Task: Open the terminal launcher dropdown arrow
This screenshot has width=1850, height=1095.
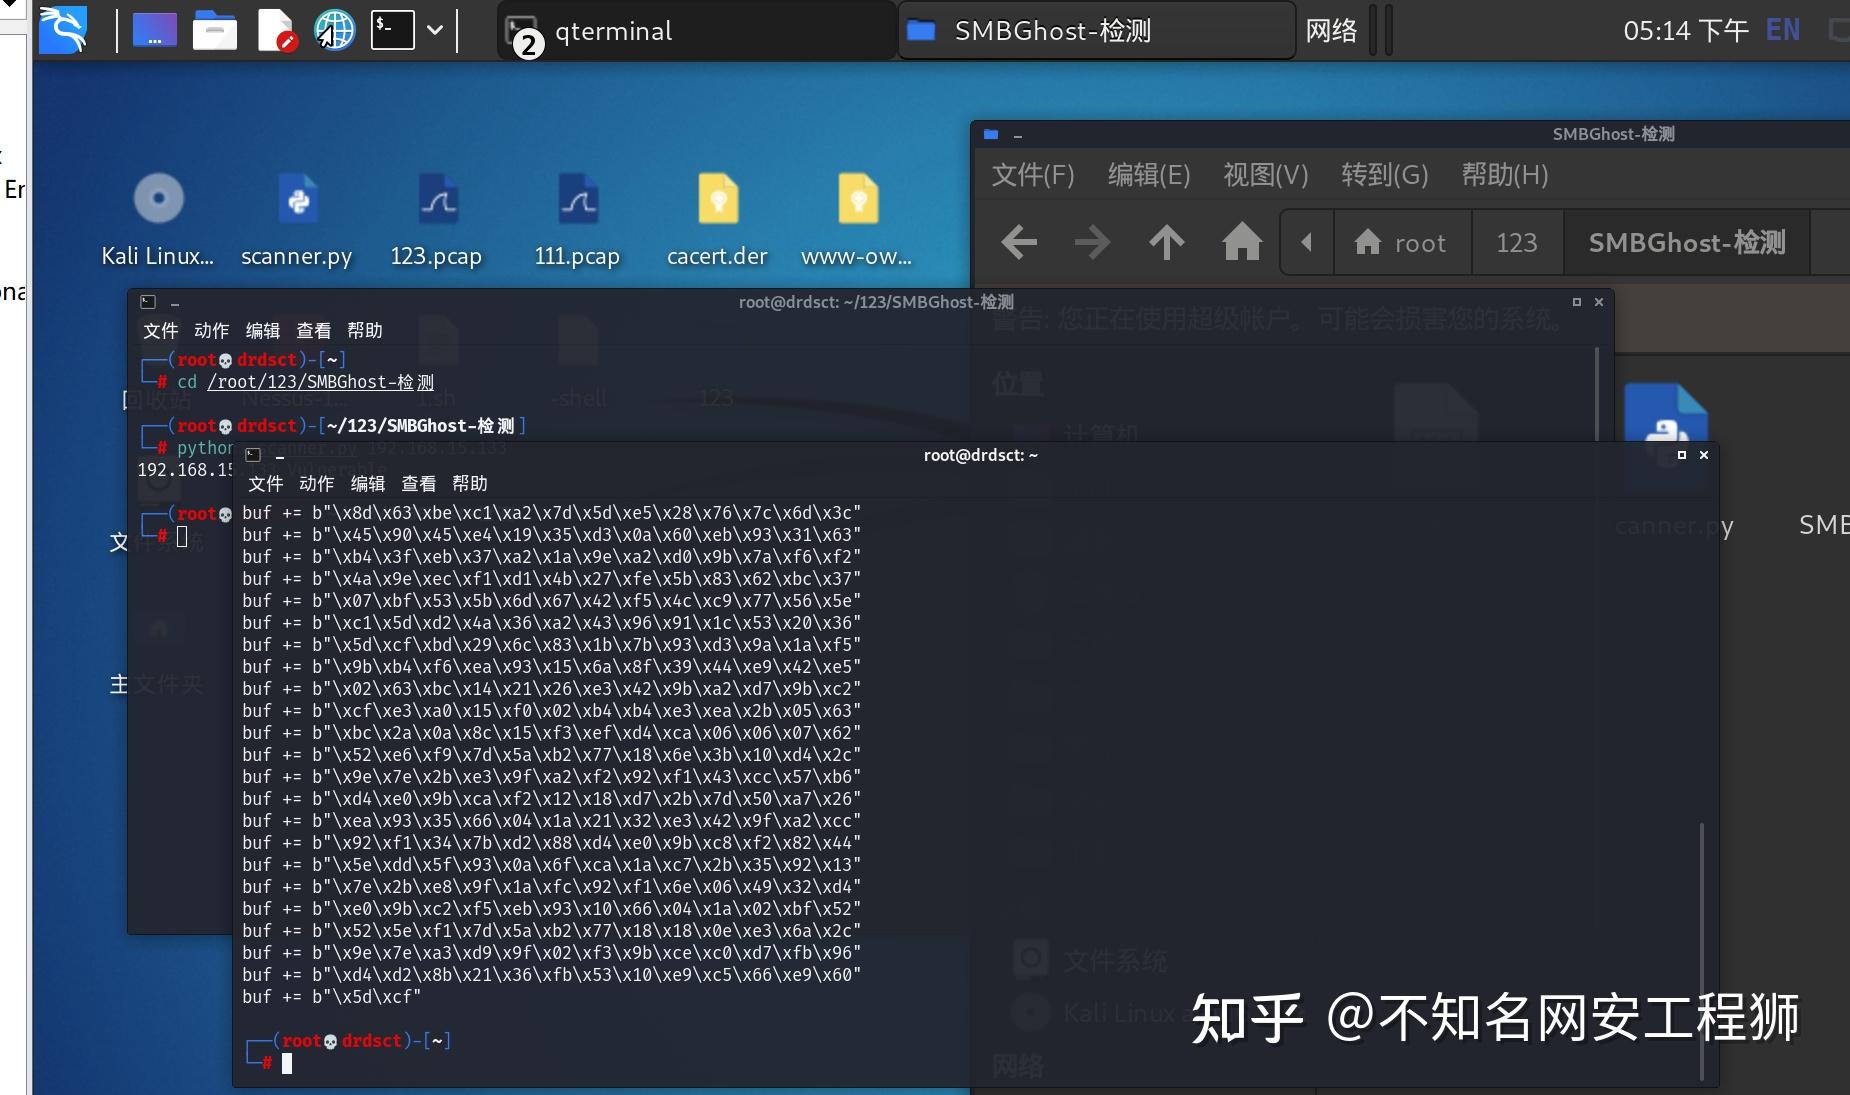Action: point(435,29)
